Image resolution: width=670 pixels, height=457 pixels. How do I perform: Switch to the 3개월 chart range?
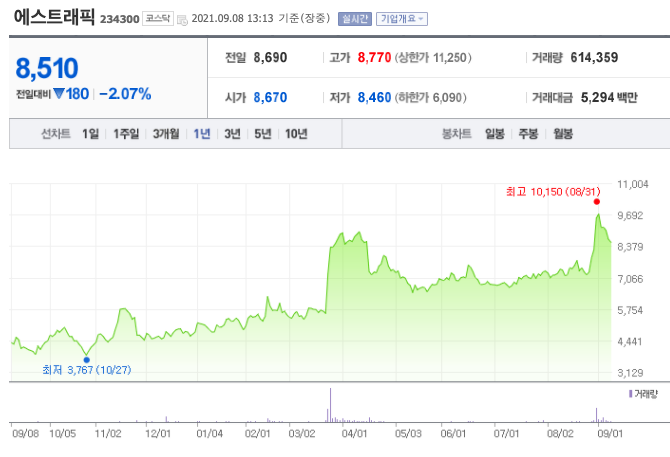coord(166,134)
